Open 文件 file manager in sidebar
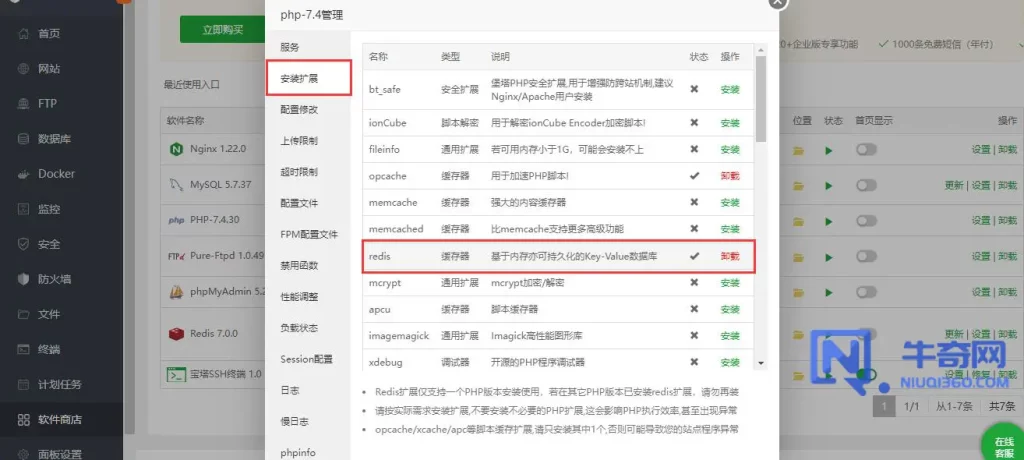Screen dimensions: 1024x460 click(48, 314)
